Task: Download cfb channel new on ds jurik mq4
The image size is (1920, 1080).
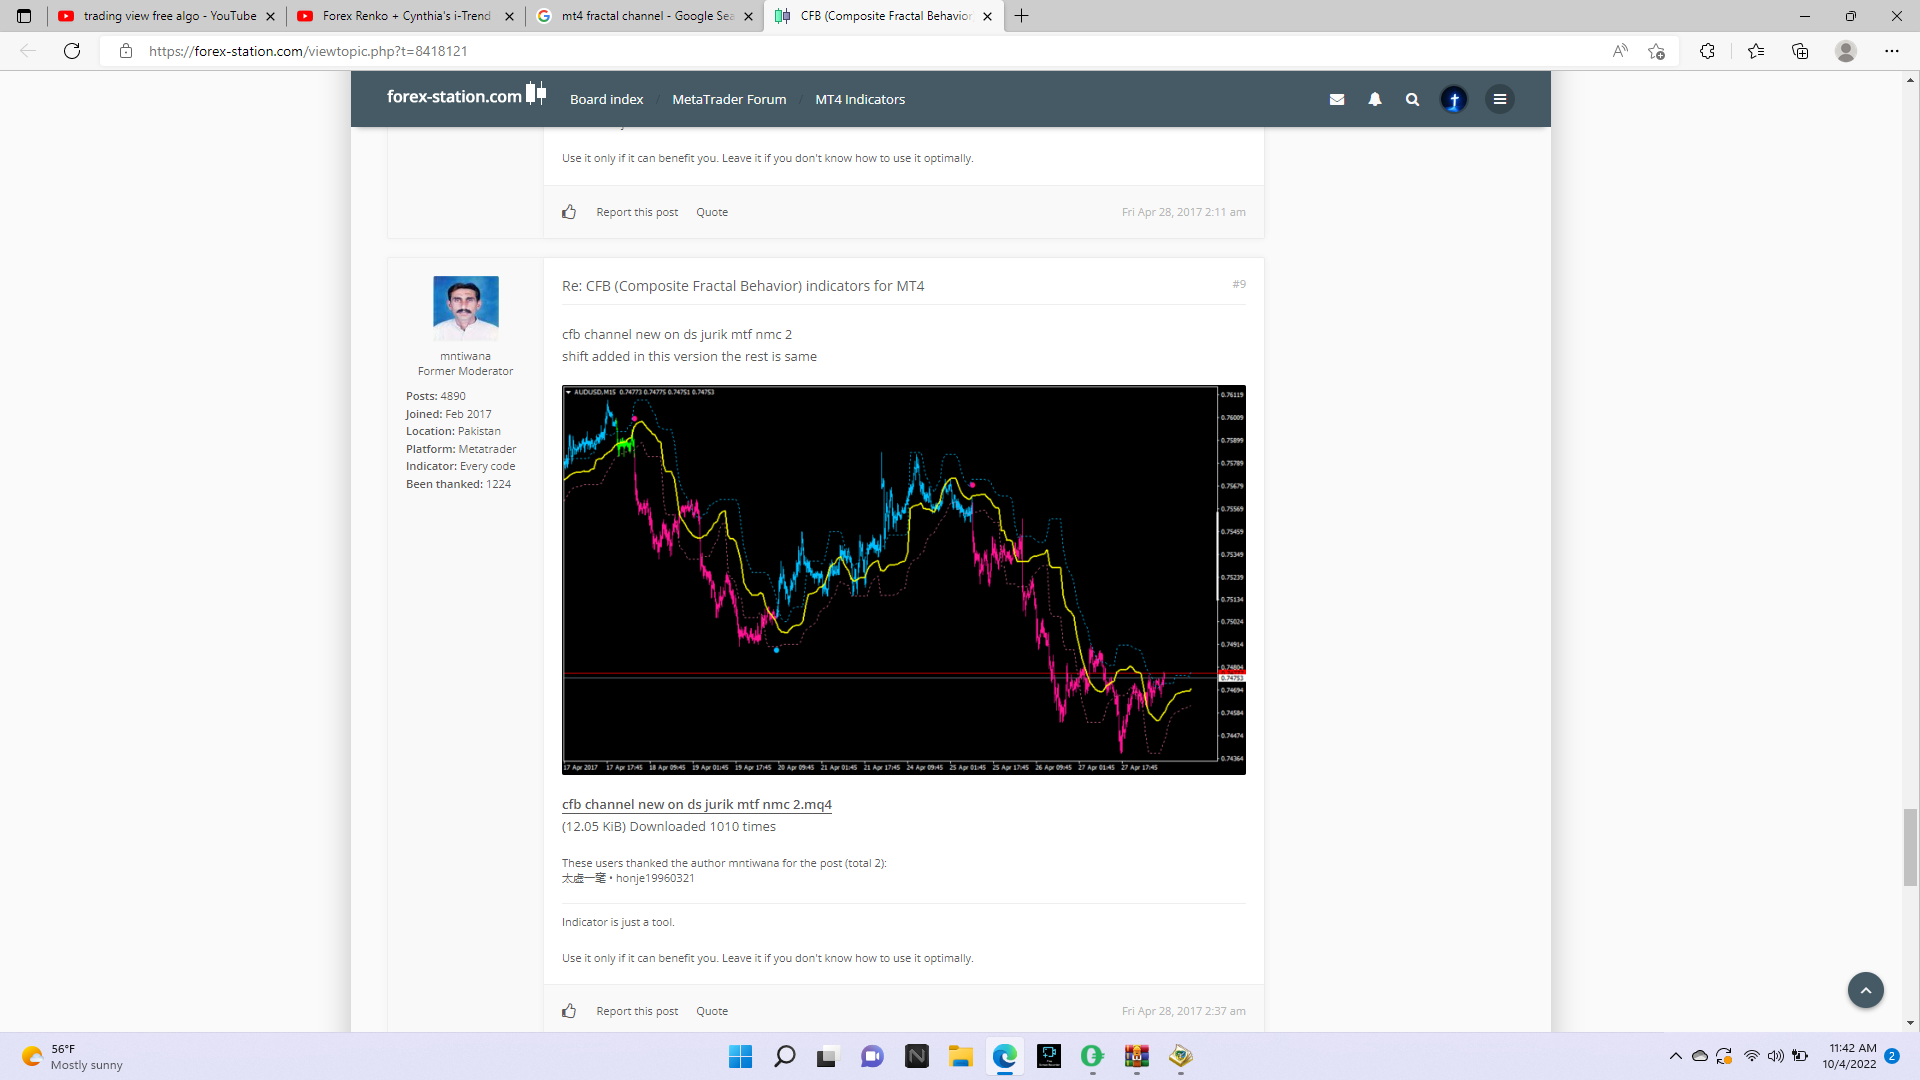Action: [696, 804]
